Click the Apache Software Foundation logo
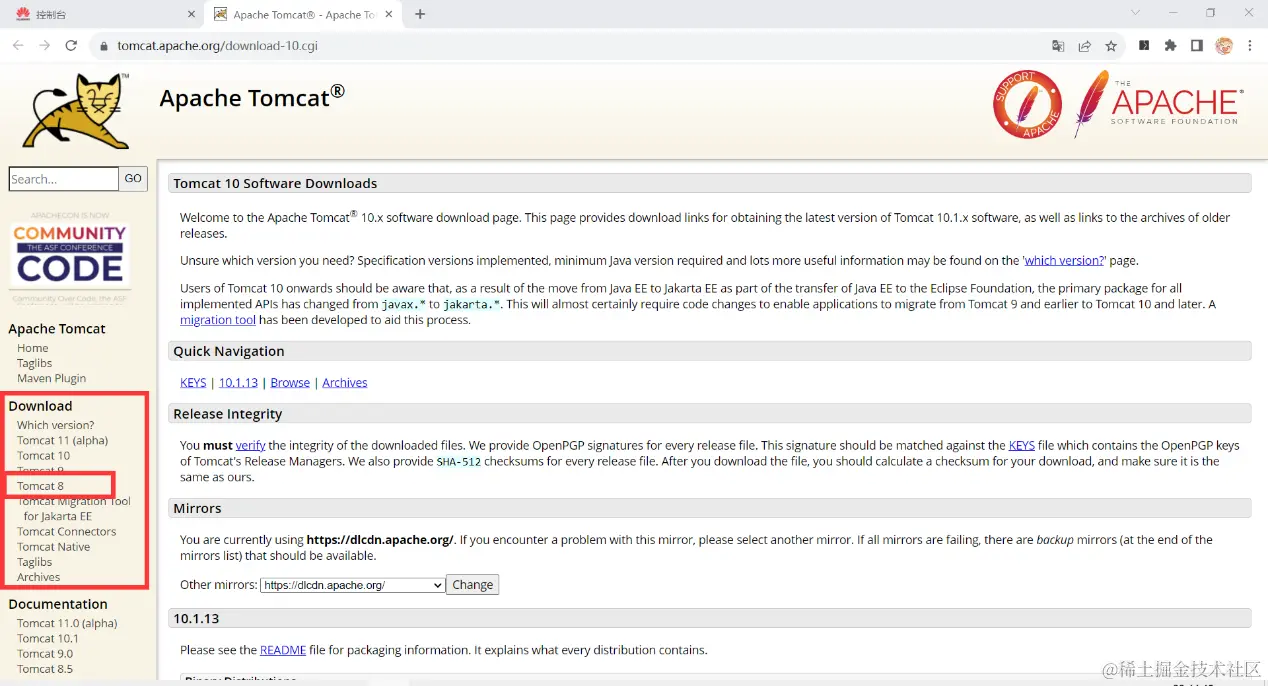Image resolution: width=1268 pixels, height=686 pixels. click(1158, 104)
